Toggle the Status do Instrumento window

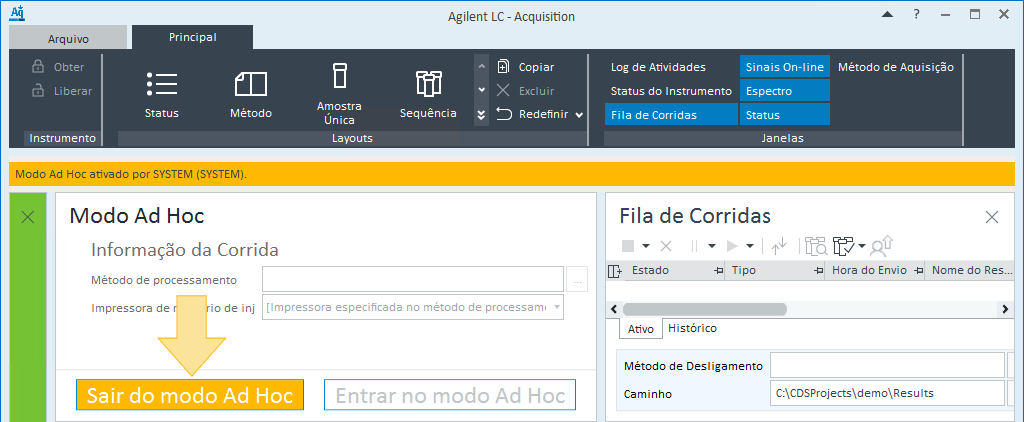pyautogui.click(x=671, y=91)
